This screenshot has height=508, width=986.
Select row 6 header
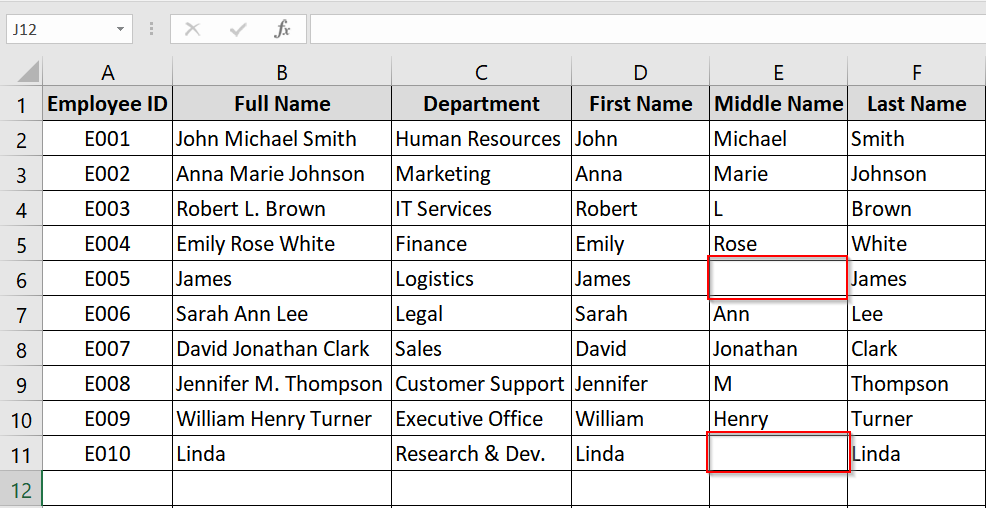21,279
